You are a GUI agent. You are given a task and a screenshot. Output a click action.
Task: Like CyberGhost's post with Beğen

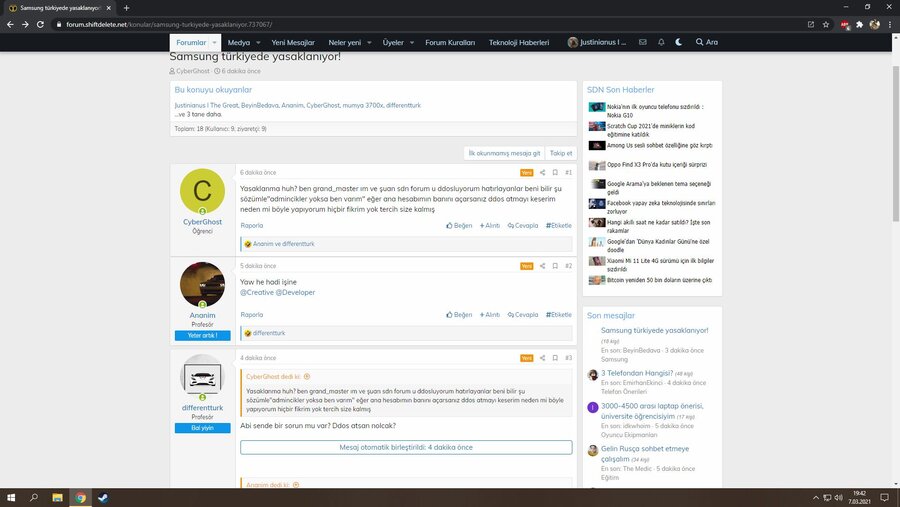pyautogui.click(x=459, y=226)
